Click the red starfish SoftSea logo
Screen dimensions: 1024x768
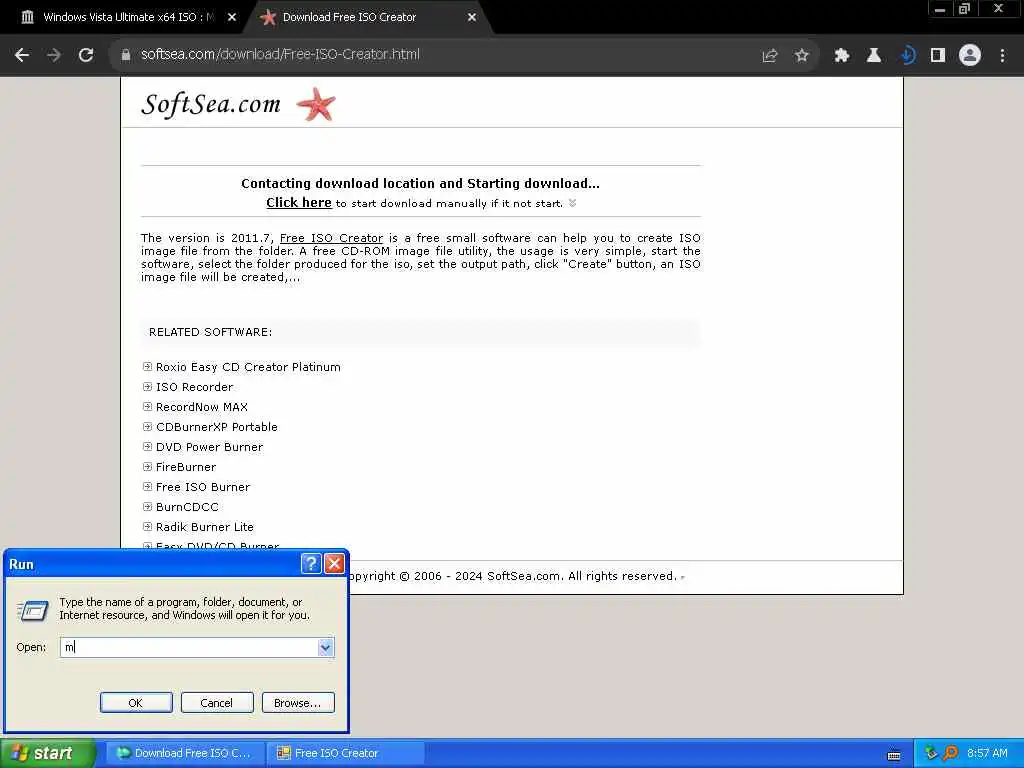[x=316, y=104]
